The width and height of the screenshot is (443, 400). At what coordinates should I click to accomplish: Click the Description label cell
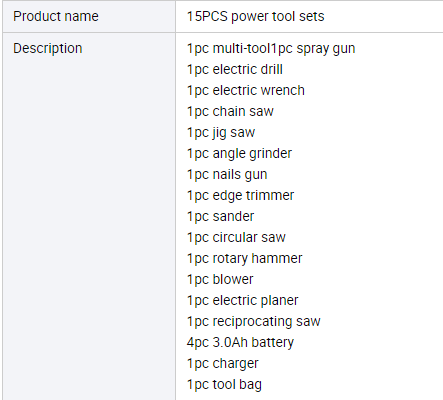pyautogui.click(x=89, y=217)
